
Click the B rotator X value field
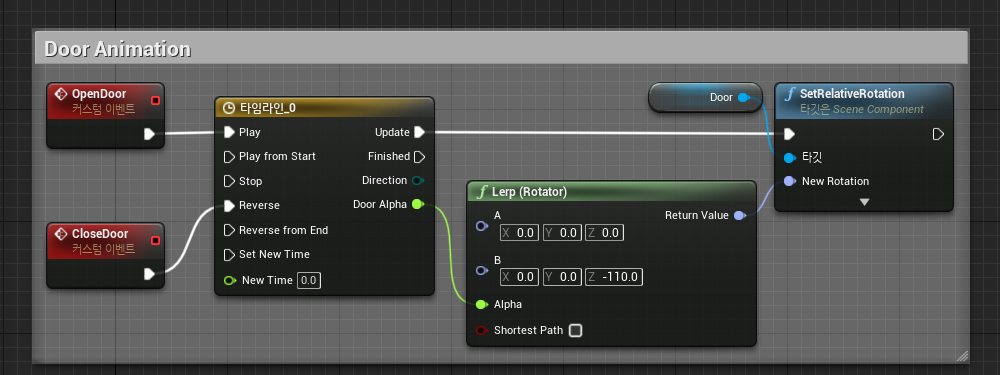(520, 277)
